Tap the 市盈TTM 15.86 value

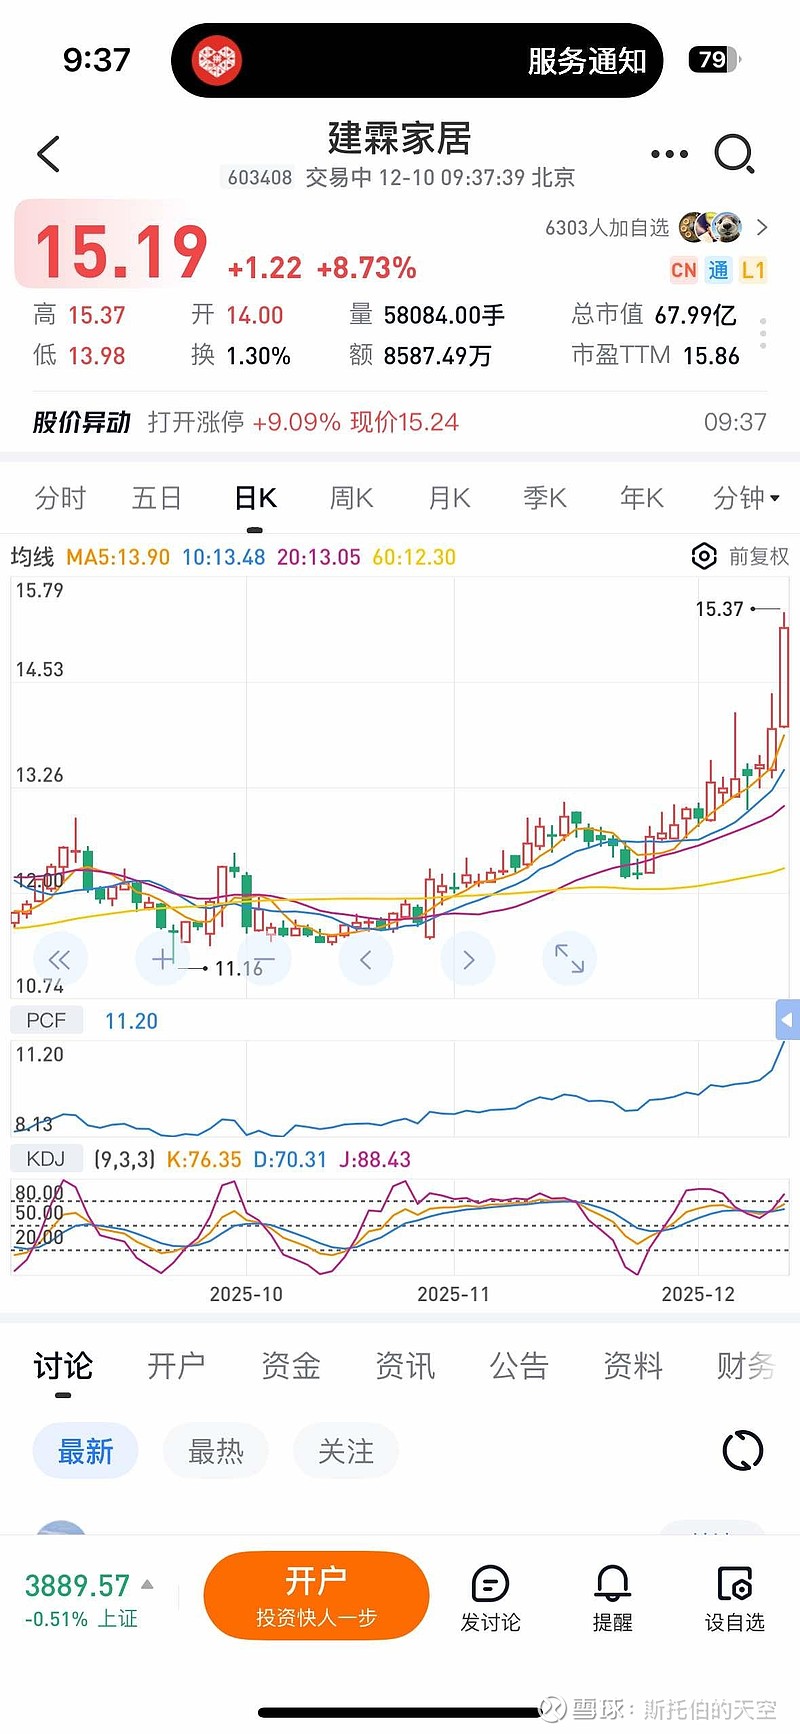655,355
